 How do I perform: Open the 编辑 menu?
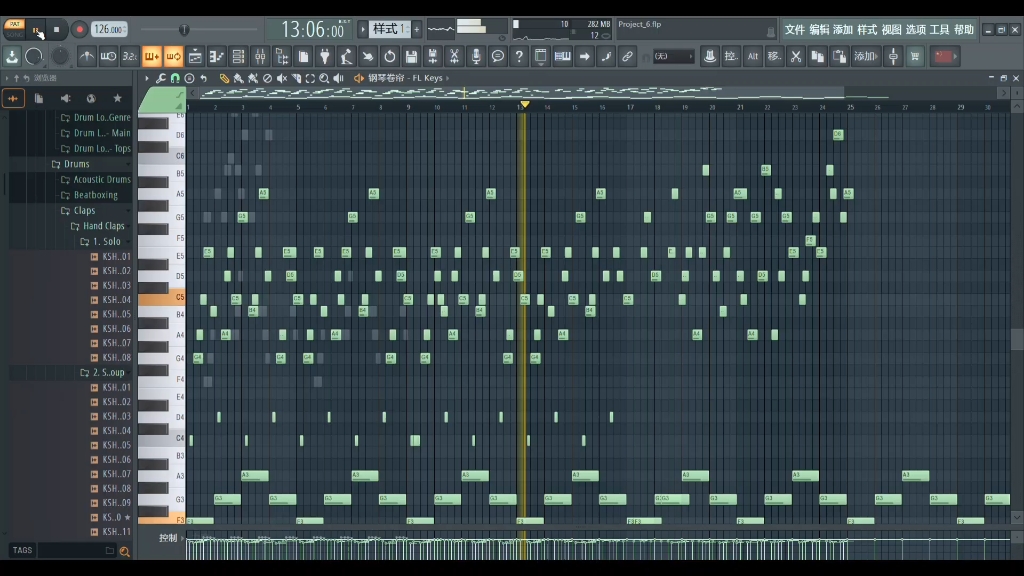[x=818, y=29]
